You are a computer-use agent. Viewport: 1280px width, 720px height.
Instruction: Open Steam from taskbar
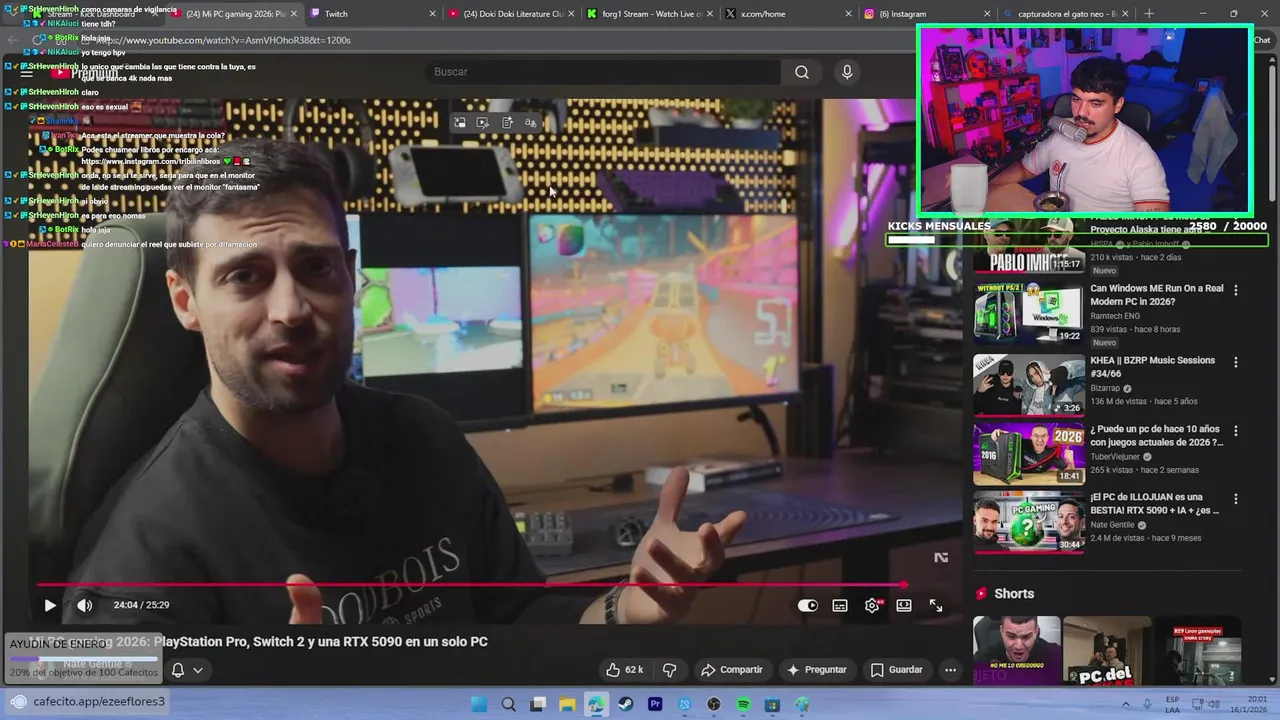tap(626, 704)
